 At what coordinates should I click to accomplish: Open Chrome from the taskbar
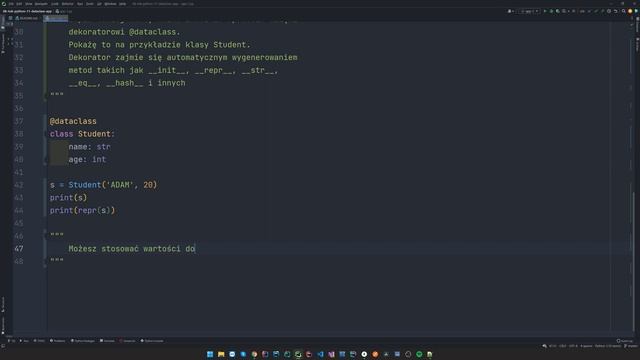(x=254, y=354)
